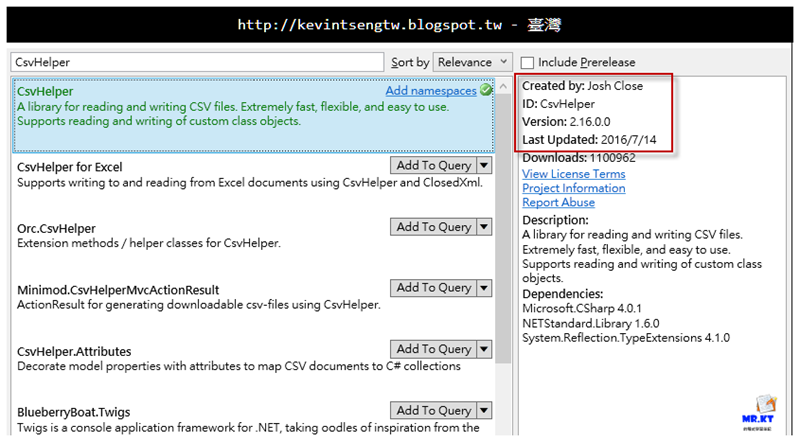Click the package list scrollbar thumb
Screen dimensions: 800x442
click(x=503, y=229)
